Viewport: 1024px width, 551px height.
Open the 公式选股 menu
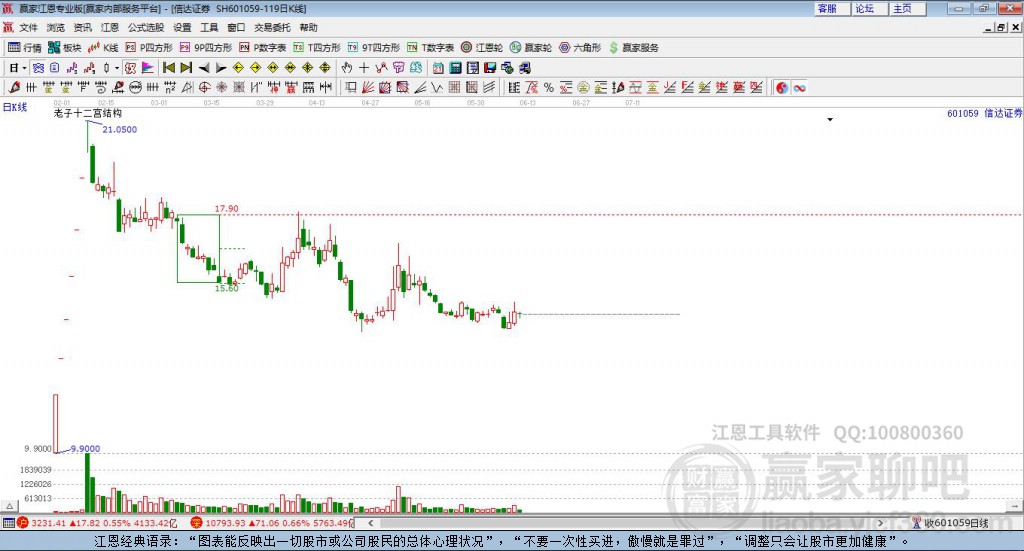[146, 27]
